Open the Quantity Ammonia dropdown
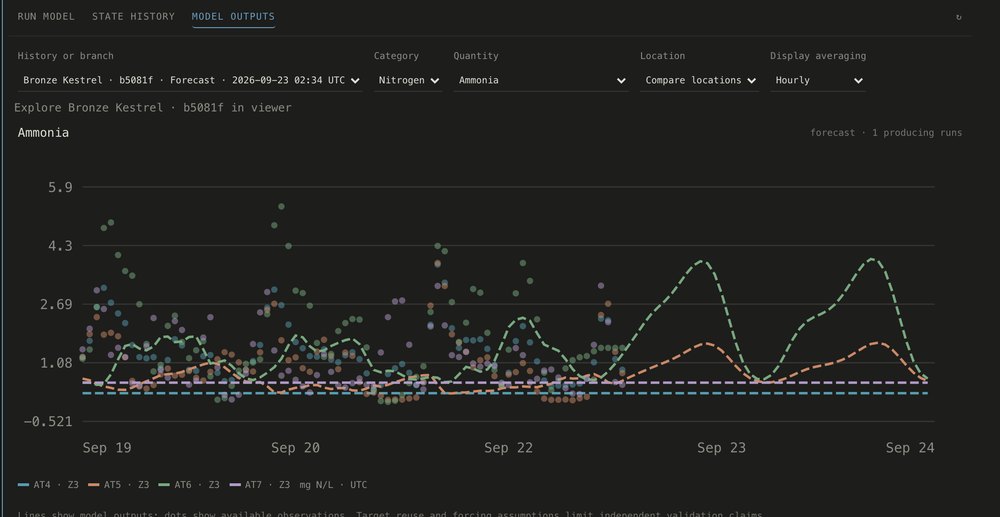1000x517 pixels. [x=541, y=80]
